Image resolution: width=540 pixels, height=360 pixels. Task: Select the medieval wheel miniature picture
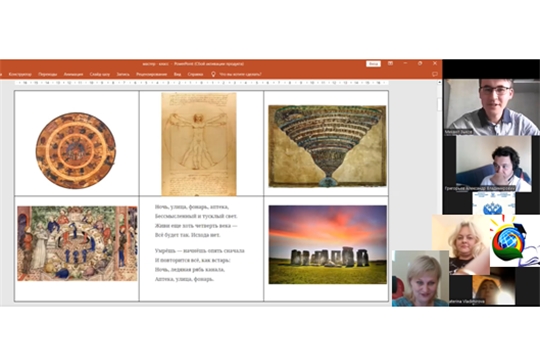77,243
